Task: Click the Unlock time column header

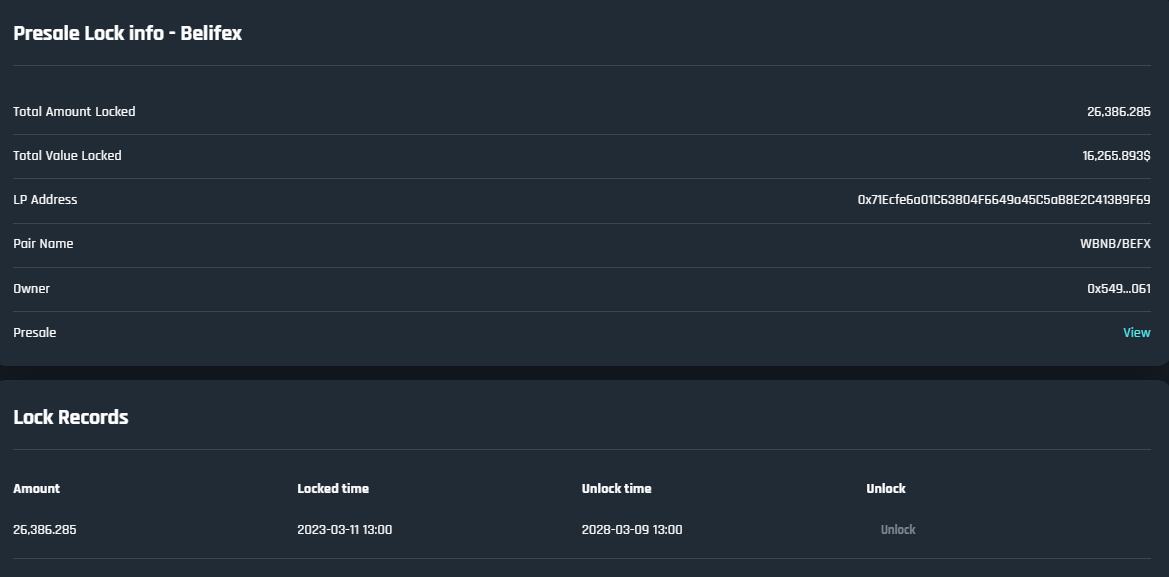Action: tap(616, 489)
